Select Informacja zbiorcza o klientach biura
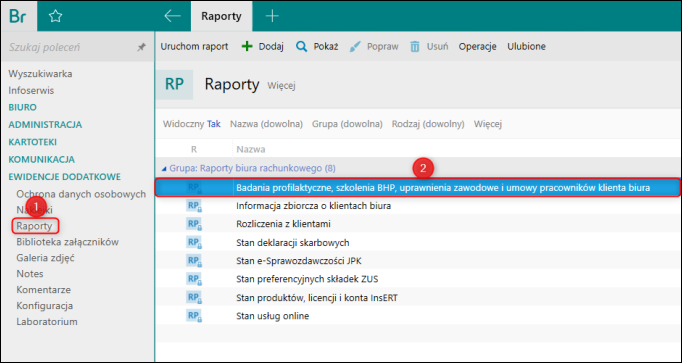The height and width of the screenshot is (363, 682). [417, 206]
